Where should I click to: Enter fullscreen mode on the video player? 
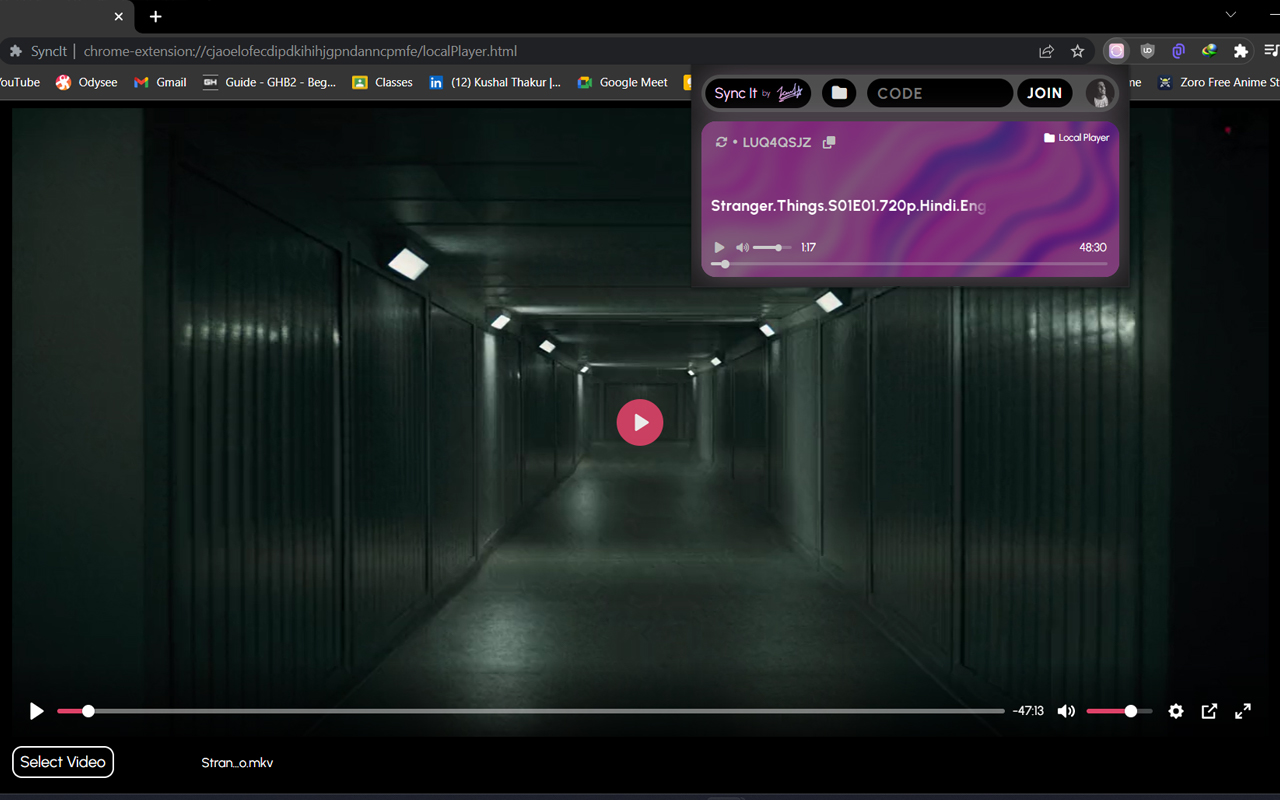point(1243,711)
